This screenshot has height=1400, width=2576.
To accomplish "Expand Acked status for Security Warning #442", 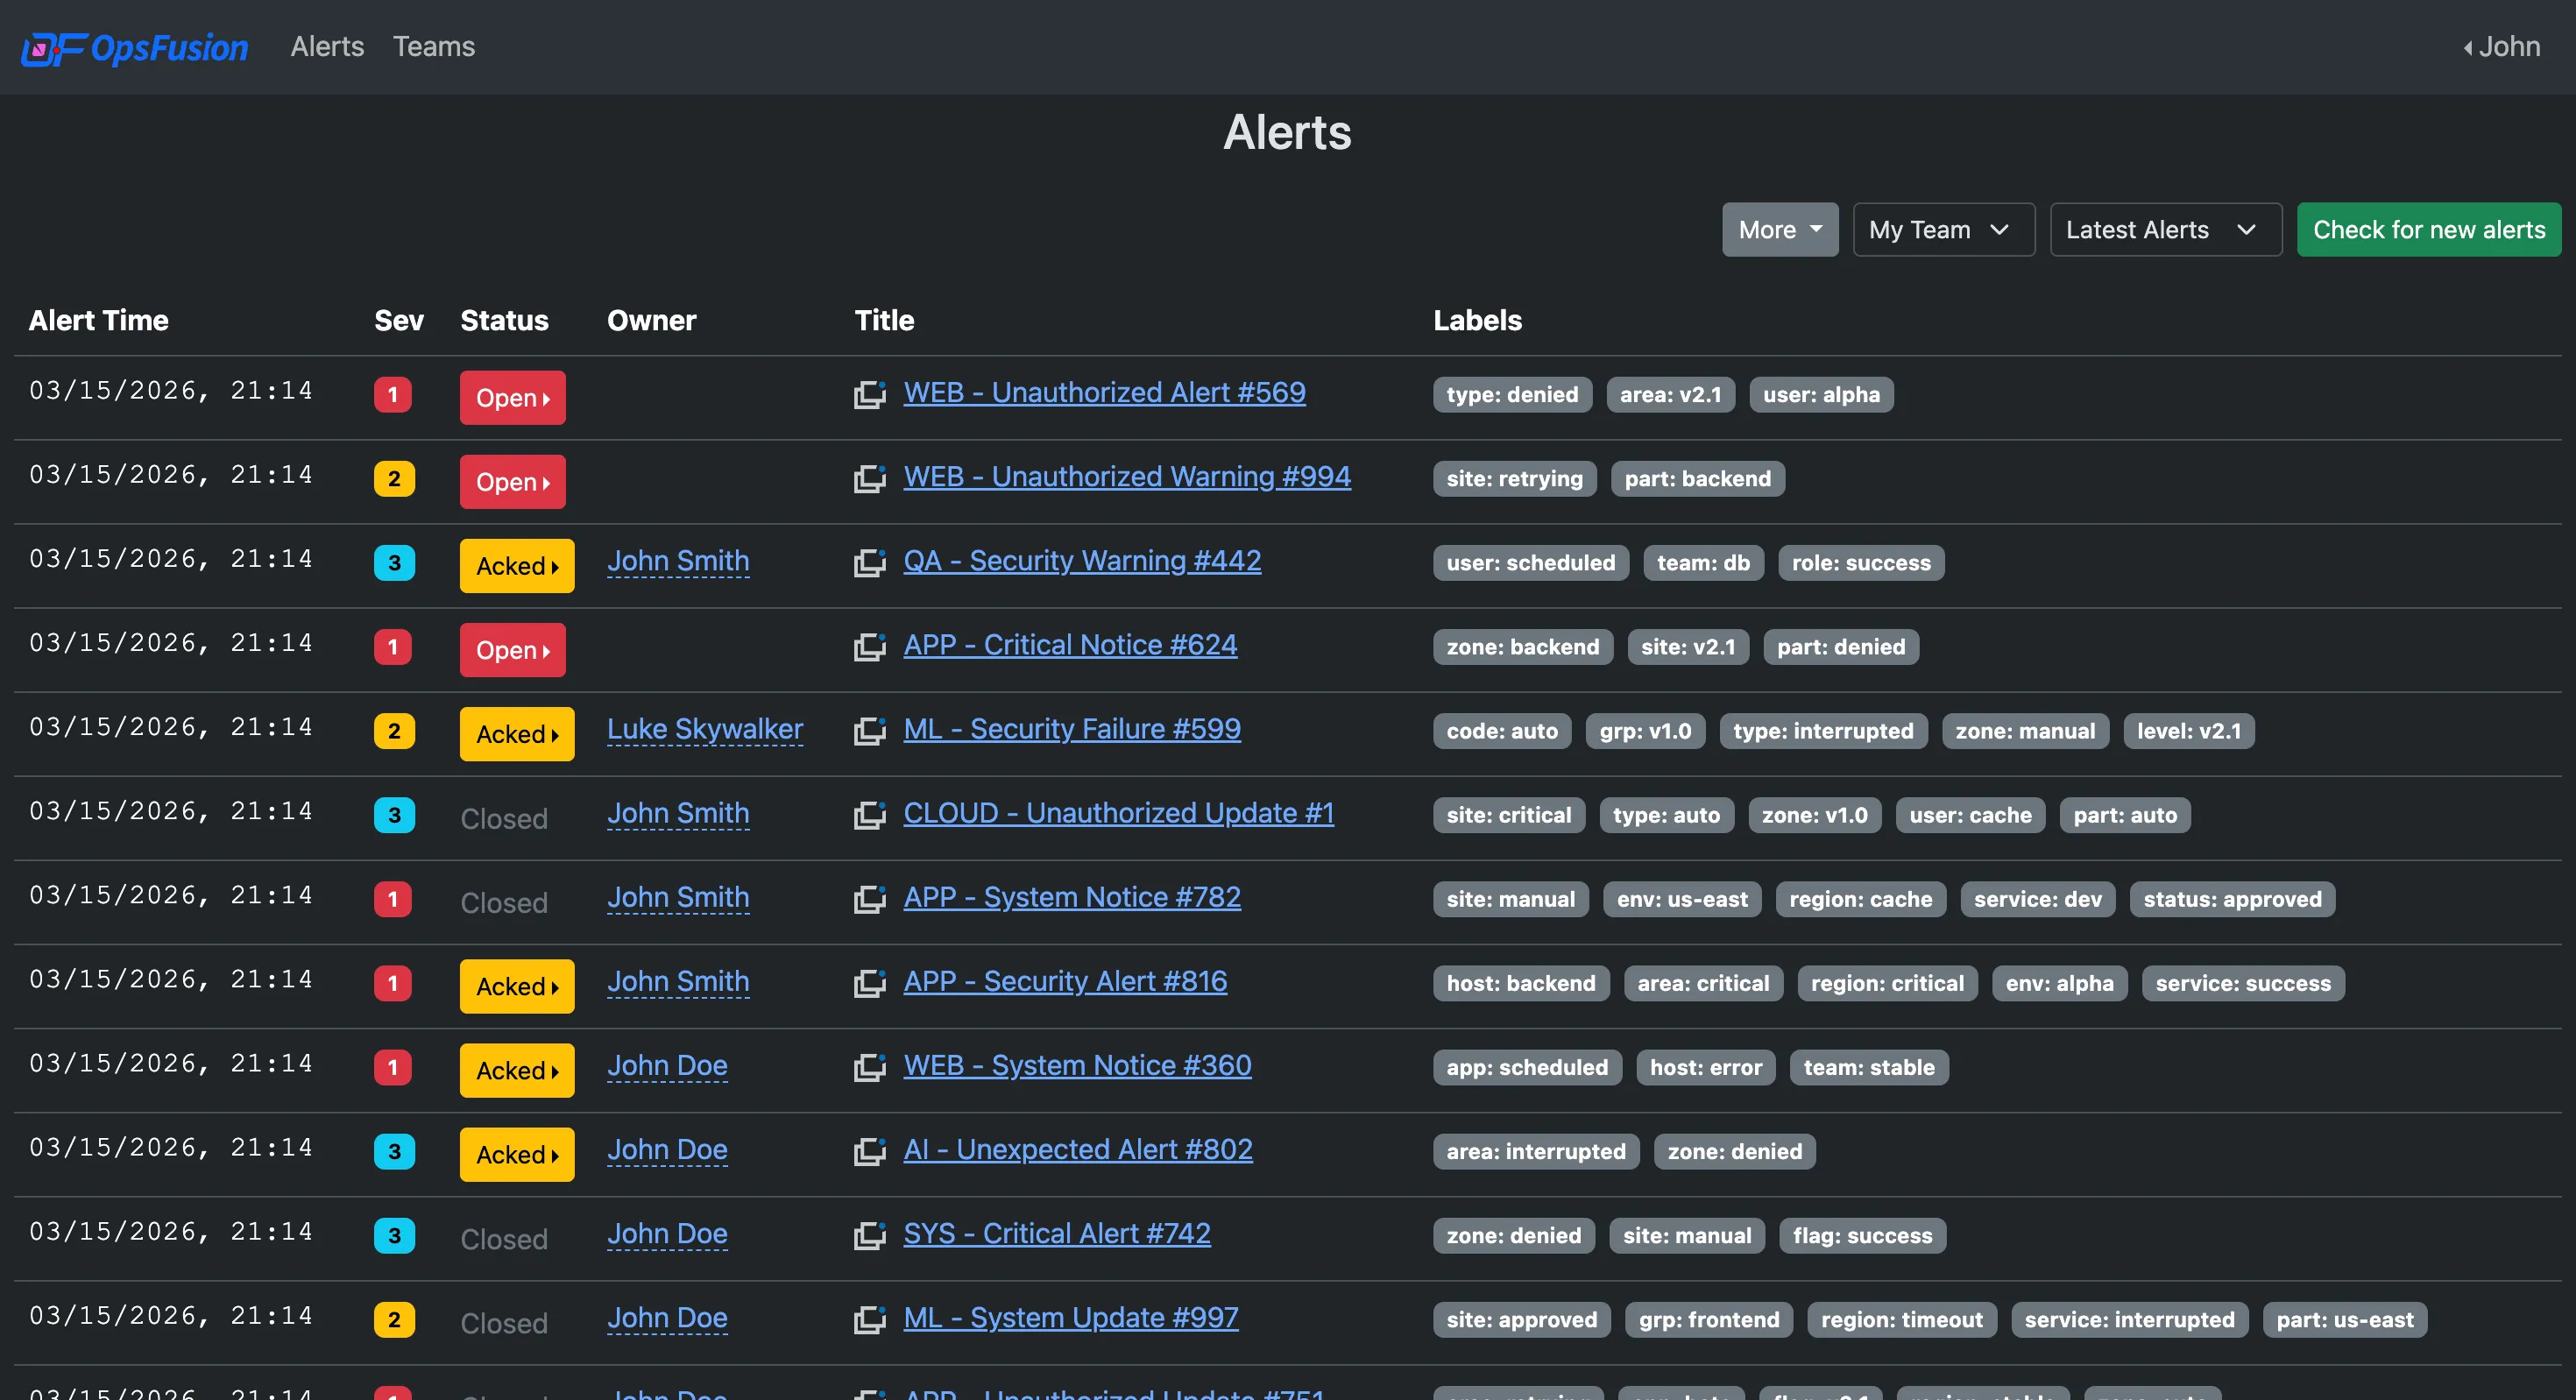I will [517, 565].
